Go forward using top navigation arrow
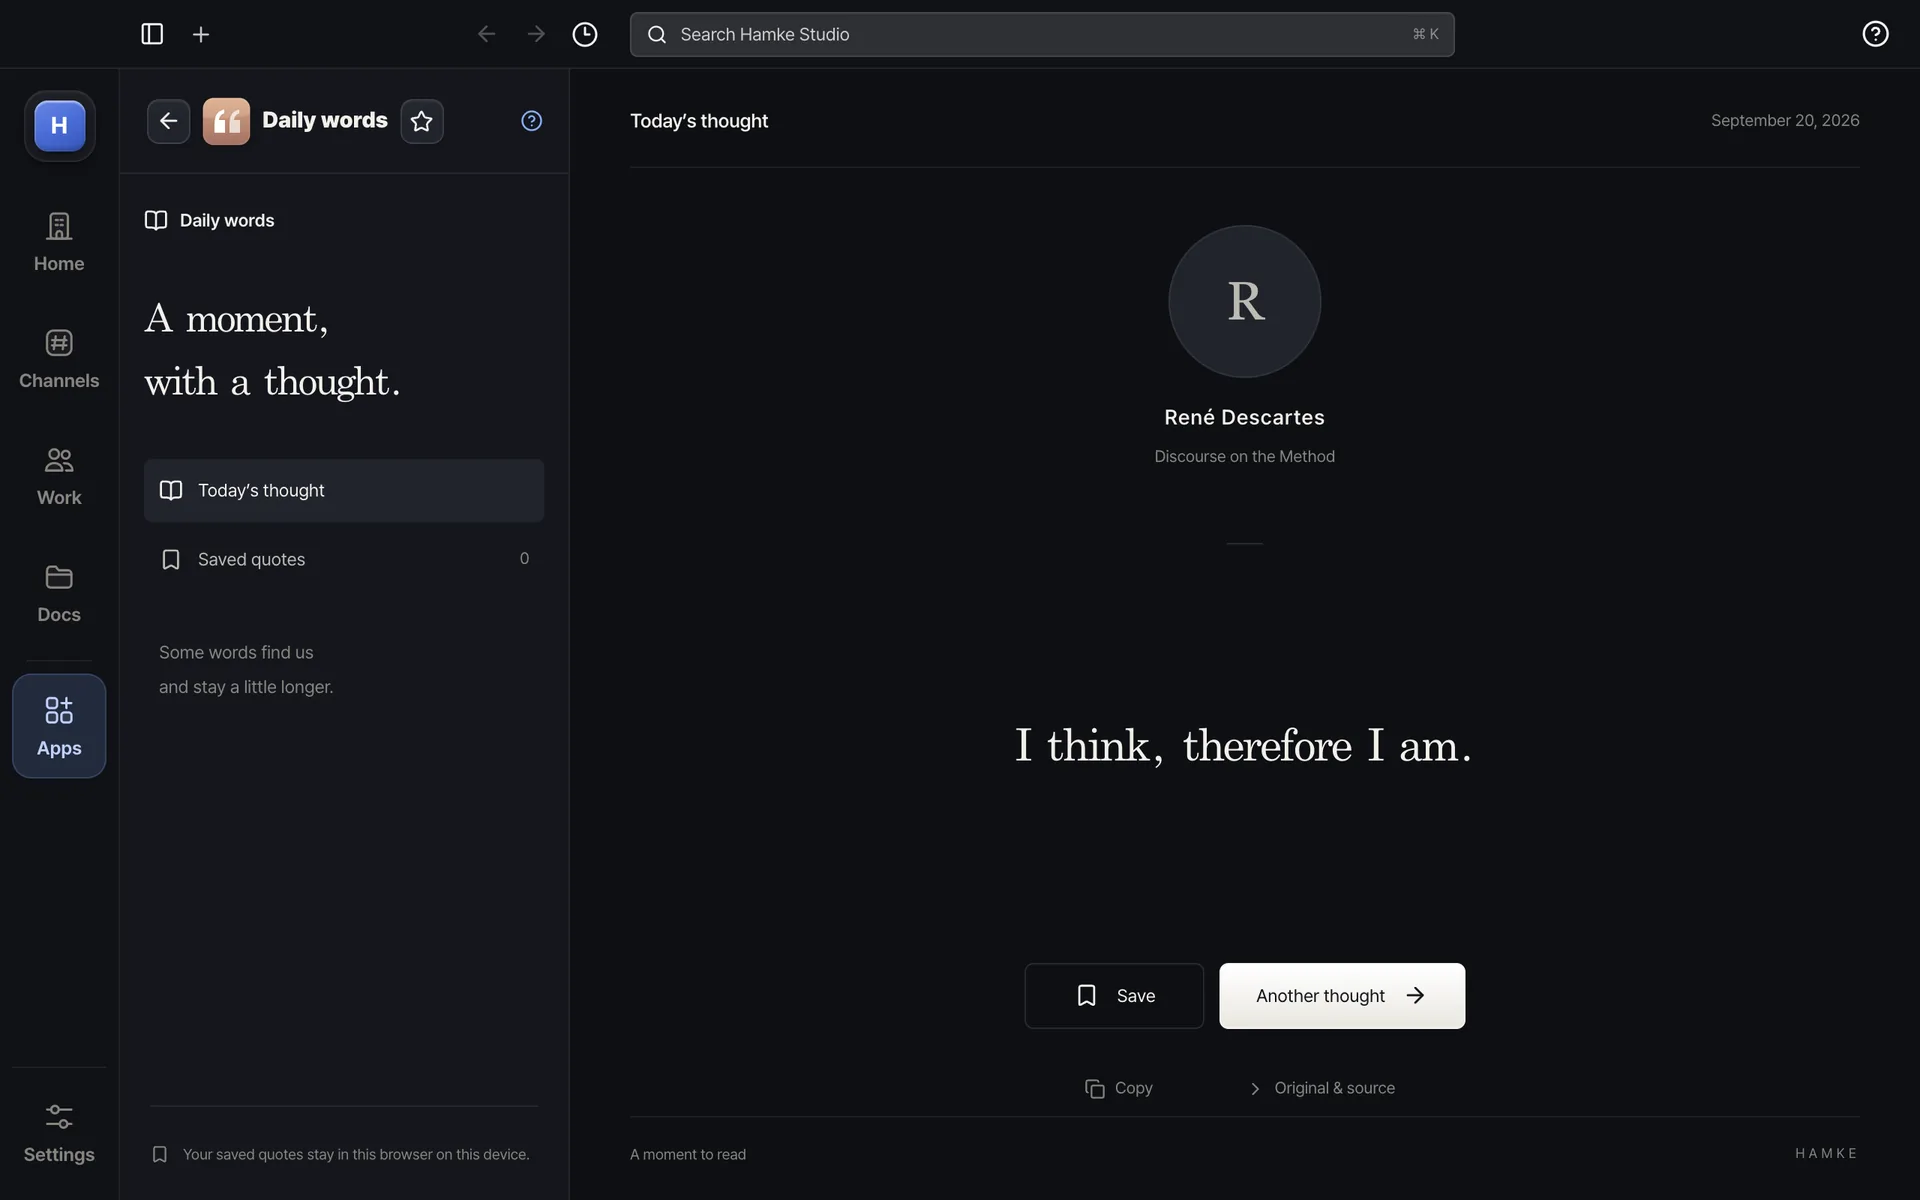1920x1200 pixels. (x=536, y=34)
